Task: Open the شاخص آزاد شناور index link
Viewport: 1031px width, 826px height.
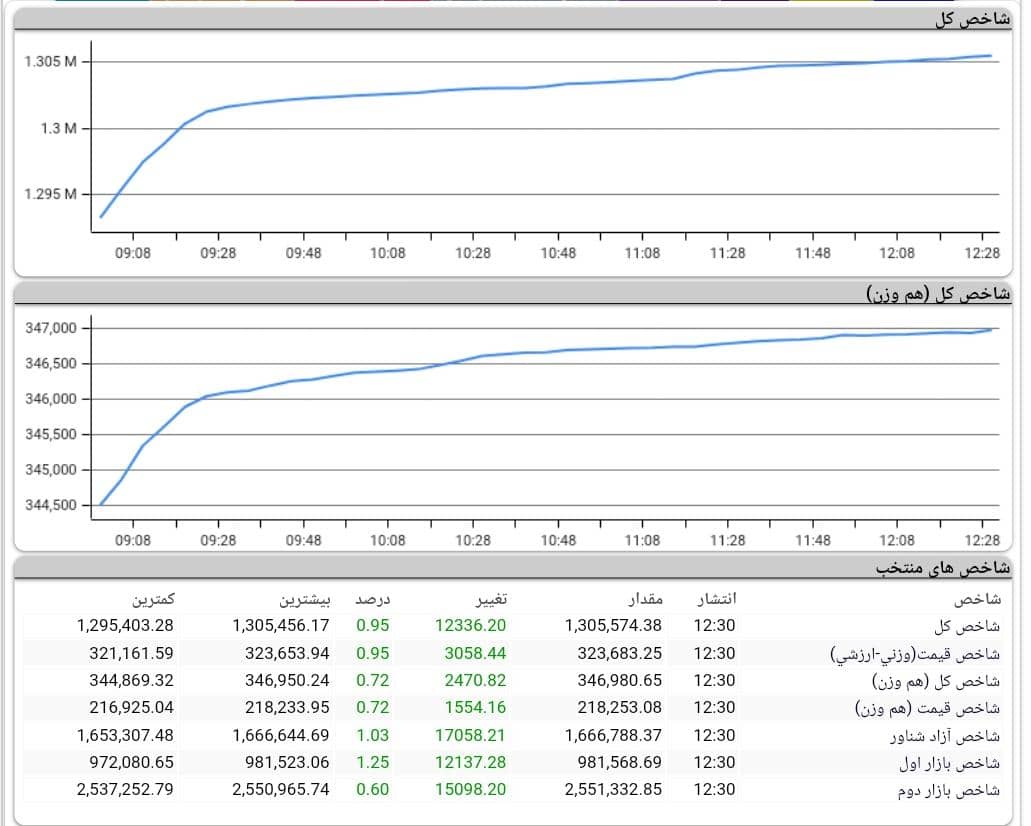Action: [945, 736]
